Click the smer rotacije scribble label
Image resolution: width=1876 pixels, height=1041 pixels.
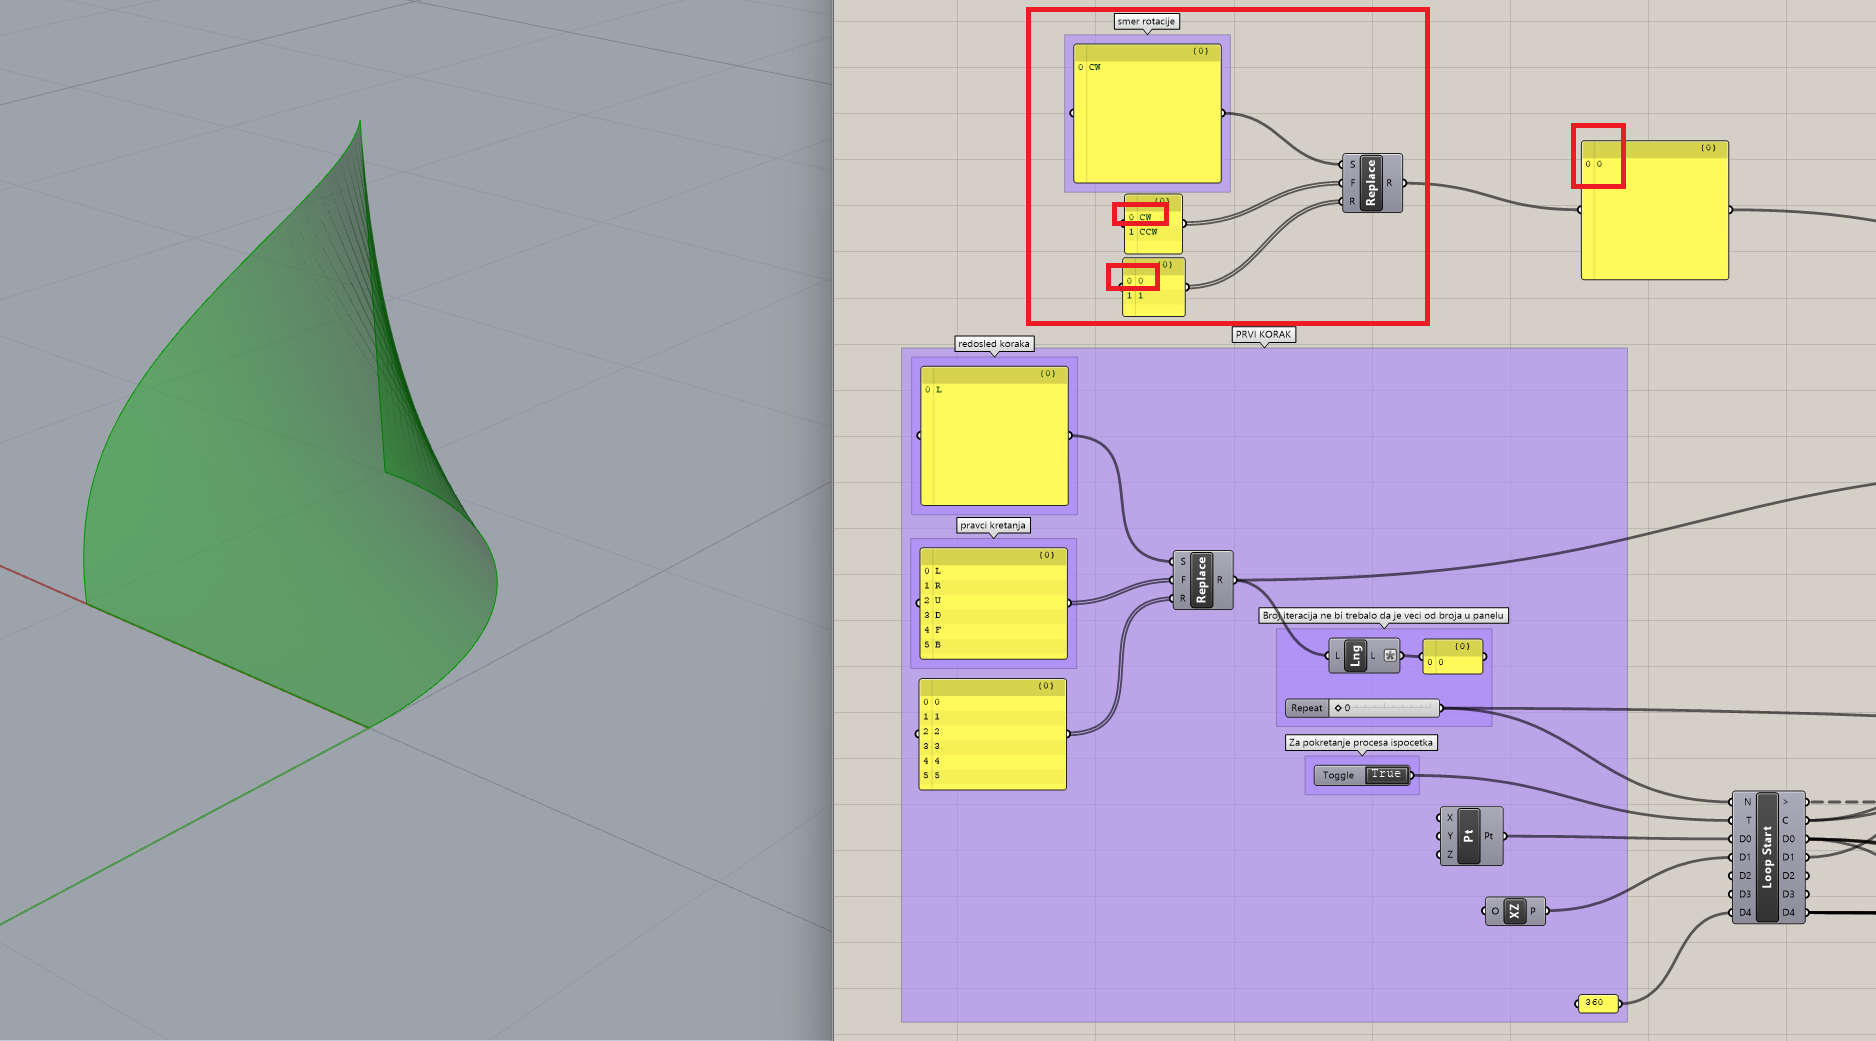coord(1146,21)
